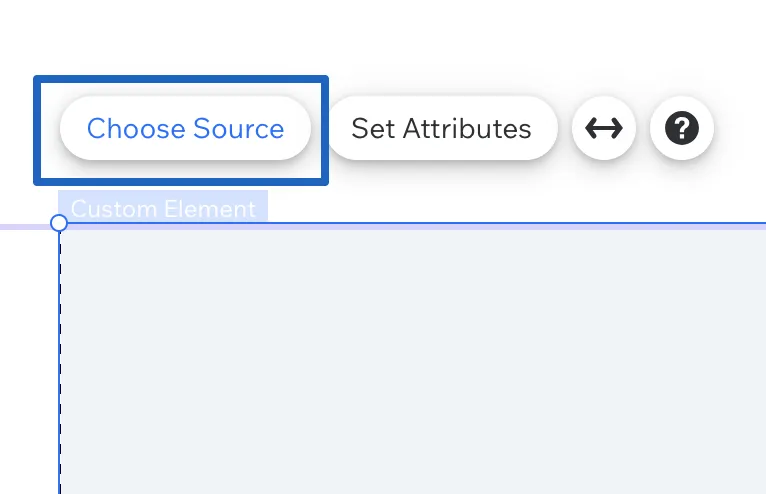Click the Choose Source button
766x494 pixels.
(185, 129)
